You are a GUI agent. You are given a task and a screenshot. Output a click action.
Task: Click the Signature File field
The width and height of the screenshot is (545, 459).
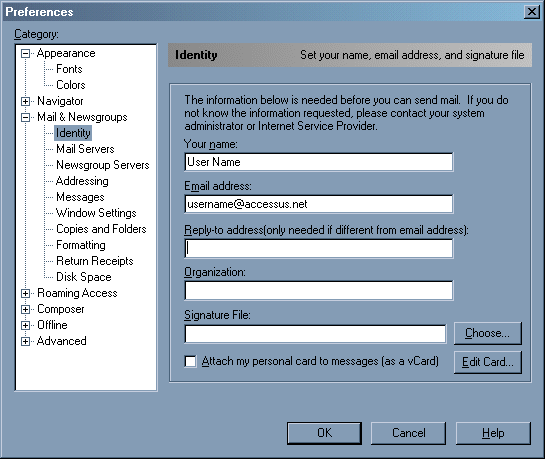pyautogui.click(x=315, y=334)
